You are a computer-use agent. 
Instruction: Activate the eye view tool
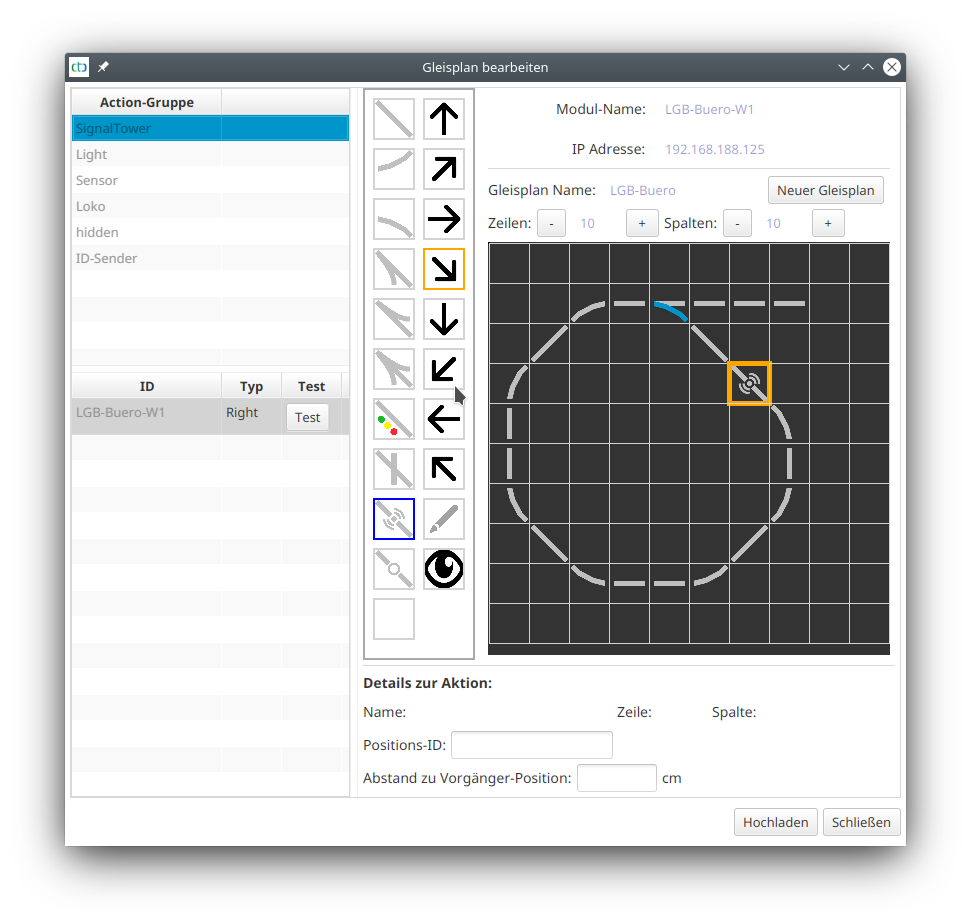443,568
